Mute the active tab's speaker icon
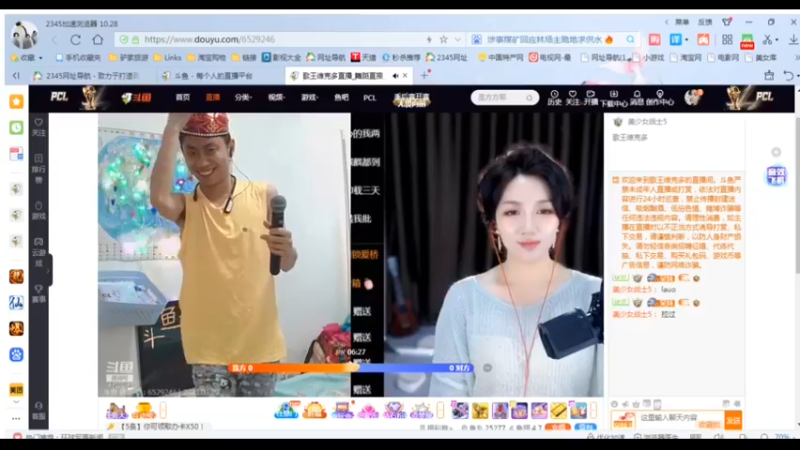 [x=395, y=76]
